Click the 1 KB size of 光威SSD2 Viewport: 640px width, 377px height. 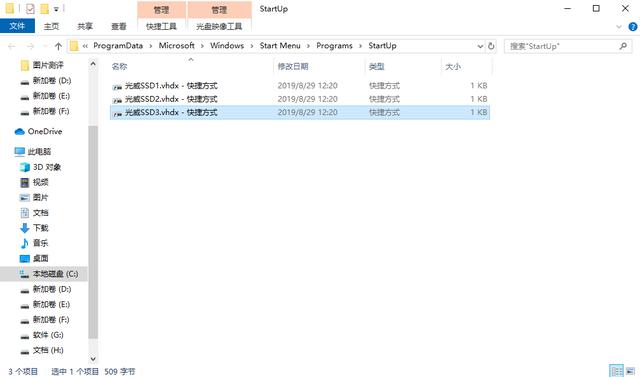[x=478, y=99]
